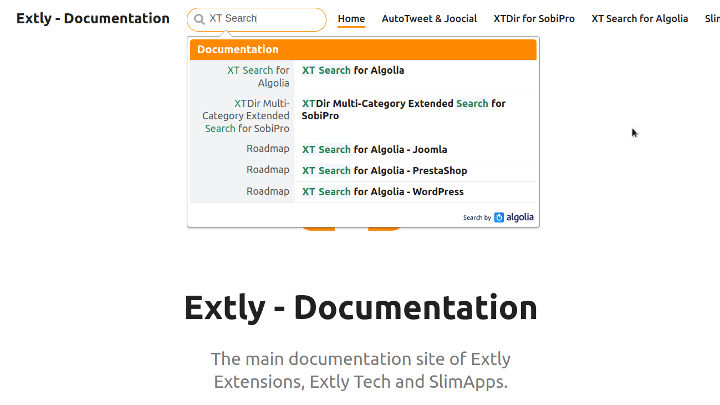The width and height of the screenshot is (720, 405).
Task: Click Roadmap label beside WordPress result
Action: (x=268, y=191)
